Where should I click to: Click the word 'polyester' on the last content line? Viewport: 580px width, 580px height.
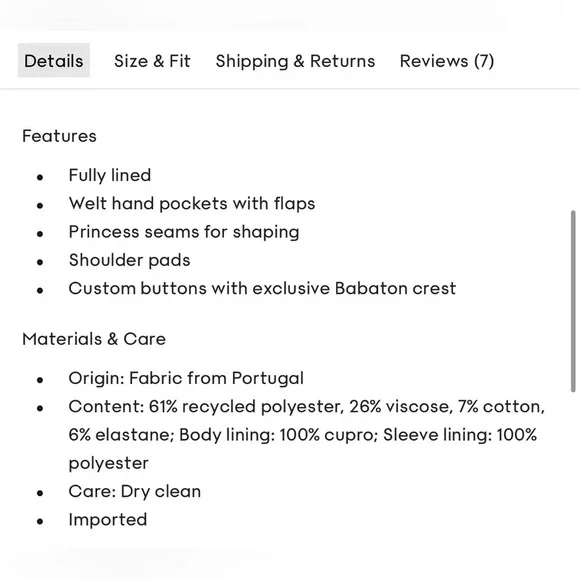click(108, 464)
